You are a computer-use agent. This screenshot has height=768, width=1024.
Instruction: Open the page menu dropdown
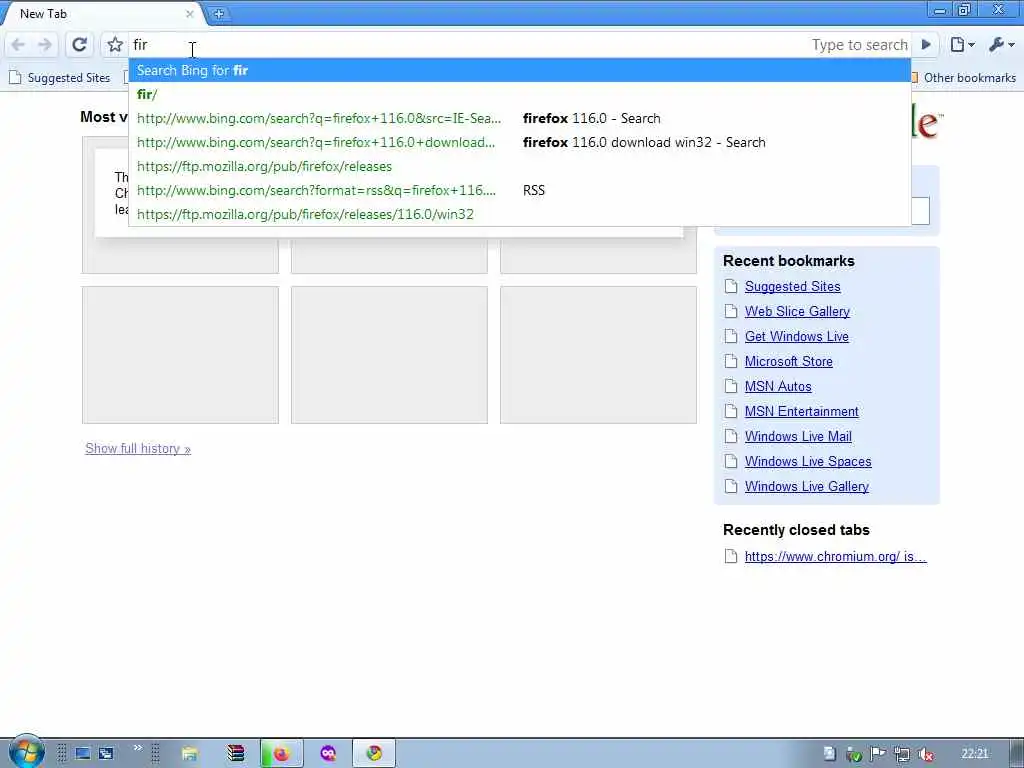(963, 44)
